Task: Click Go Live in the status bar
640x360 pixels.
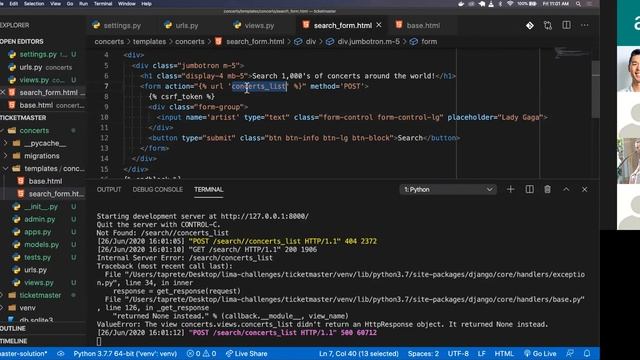Action: (x=540, y=354)
